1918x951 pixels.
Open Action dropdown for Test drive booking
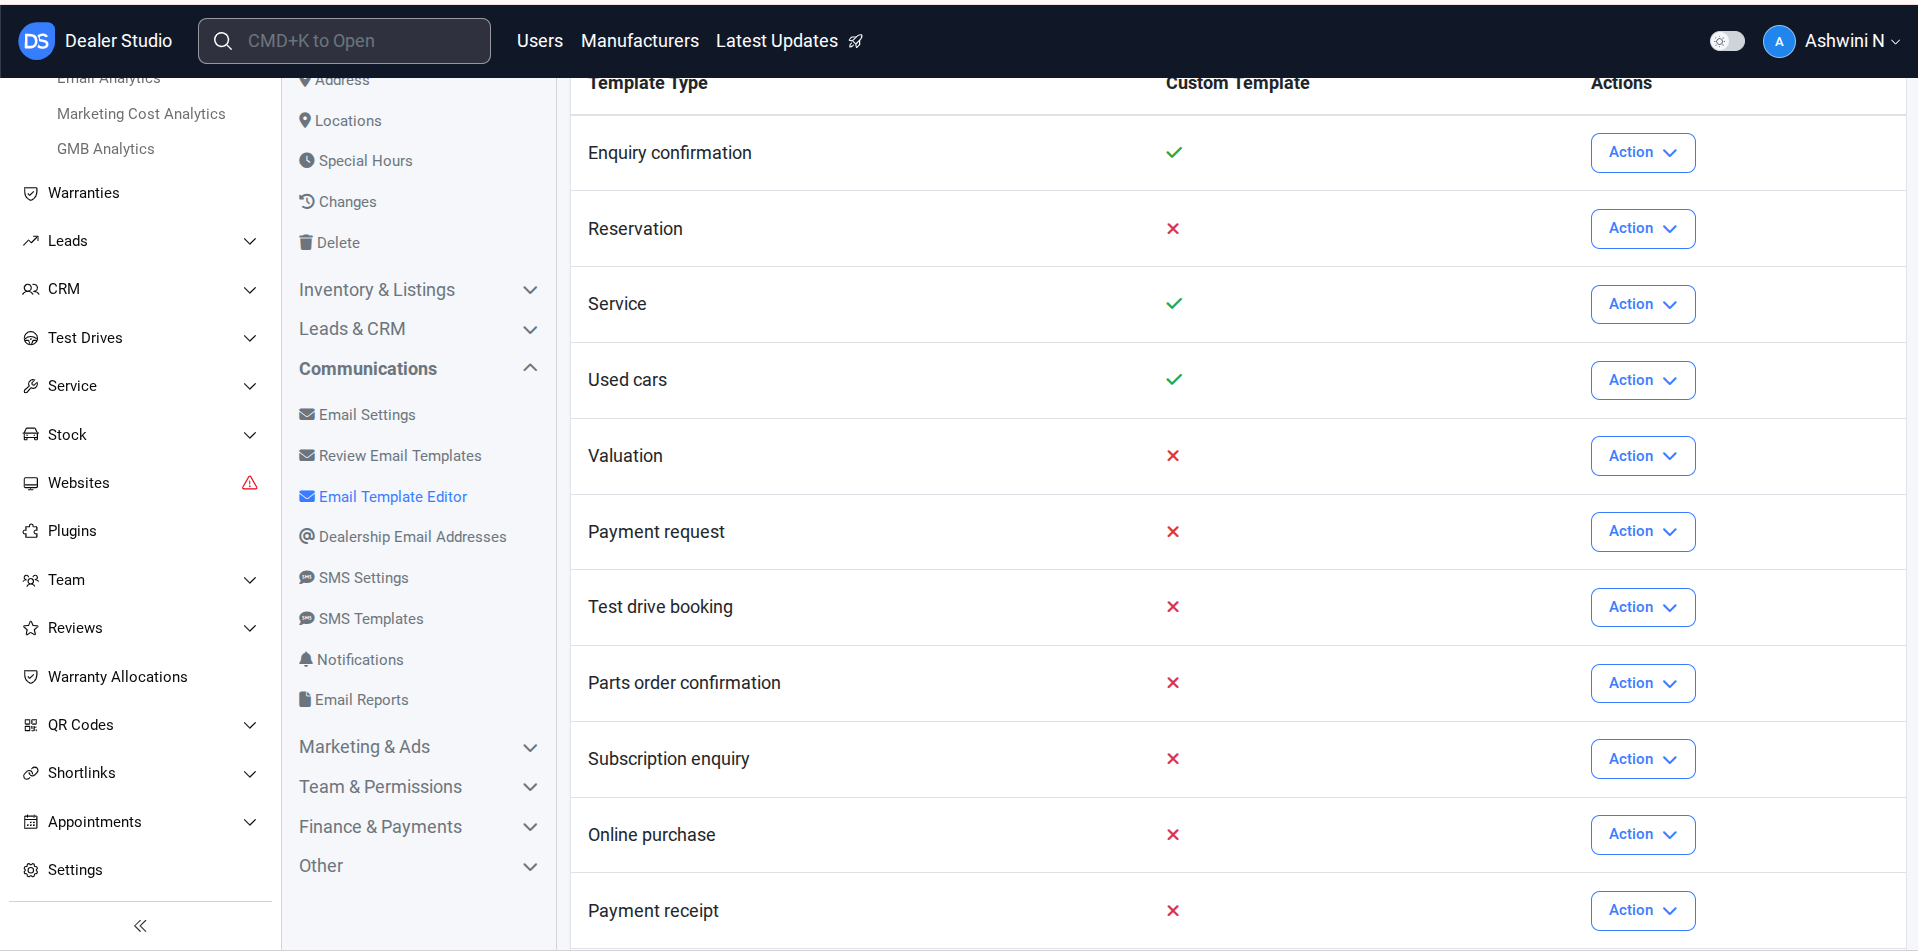tap(1642, 607)
